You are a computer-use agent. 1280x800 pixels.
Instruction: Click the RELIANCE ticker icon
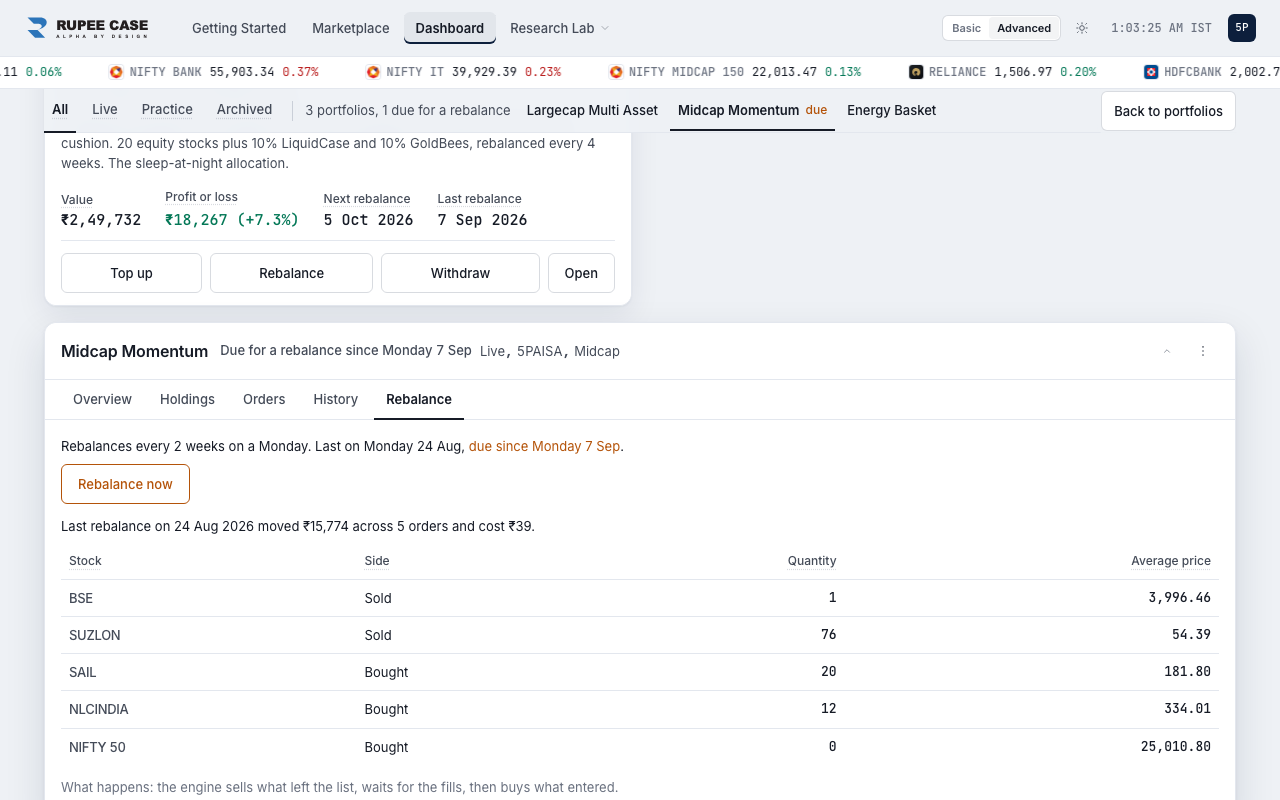click(916, 72)
